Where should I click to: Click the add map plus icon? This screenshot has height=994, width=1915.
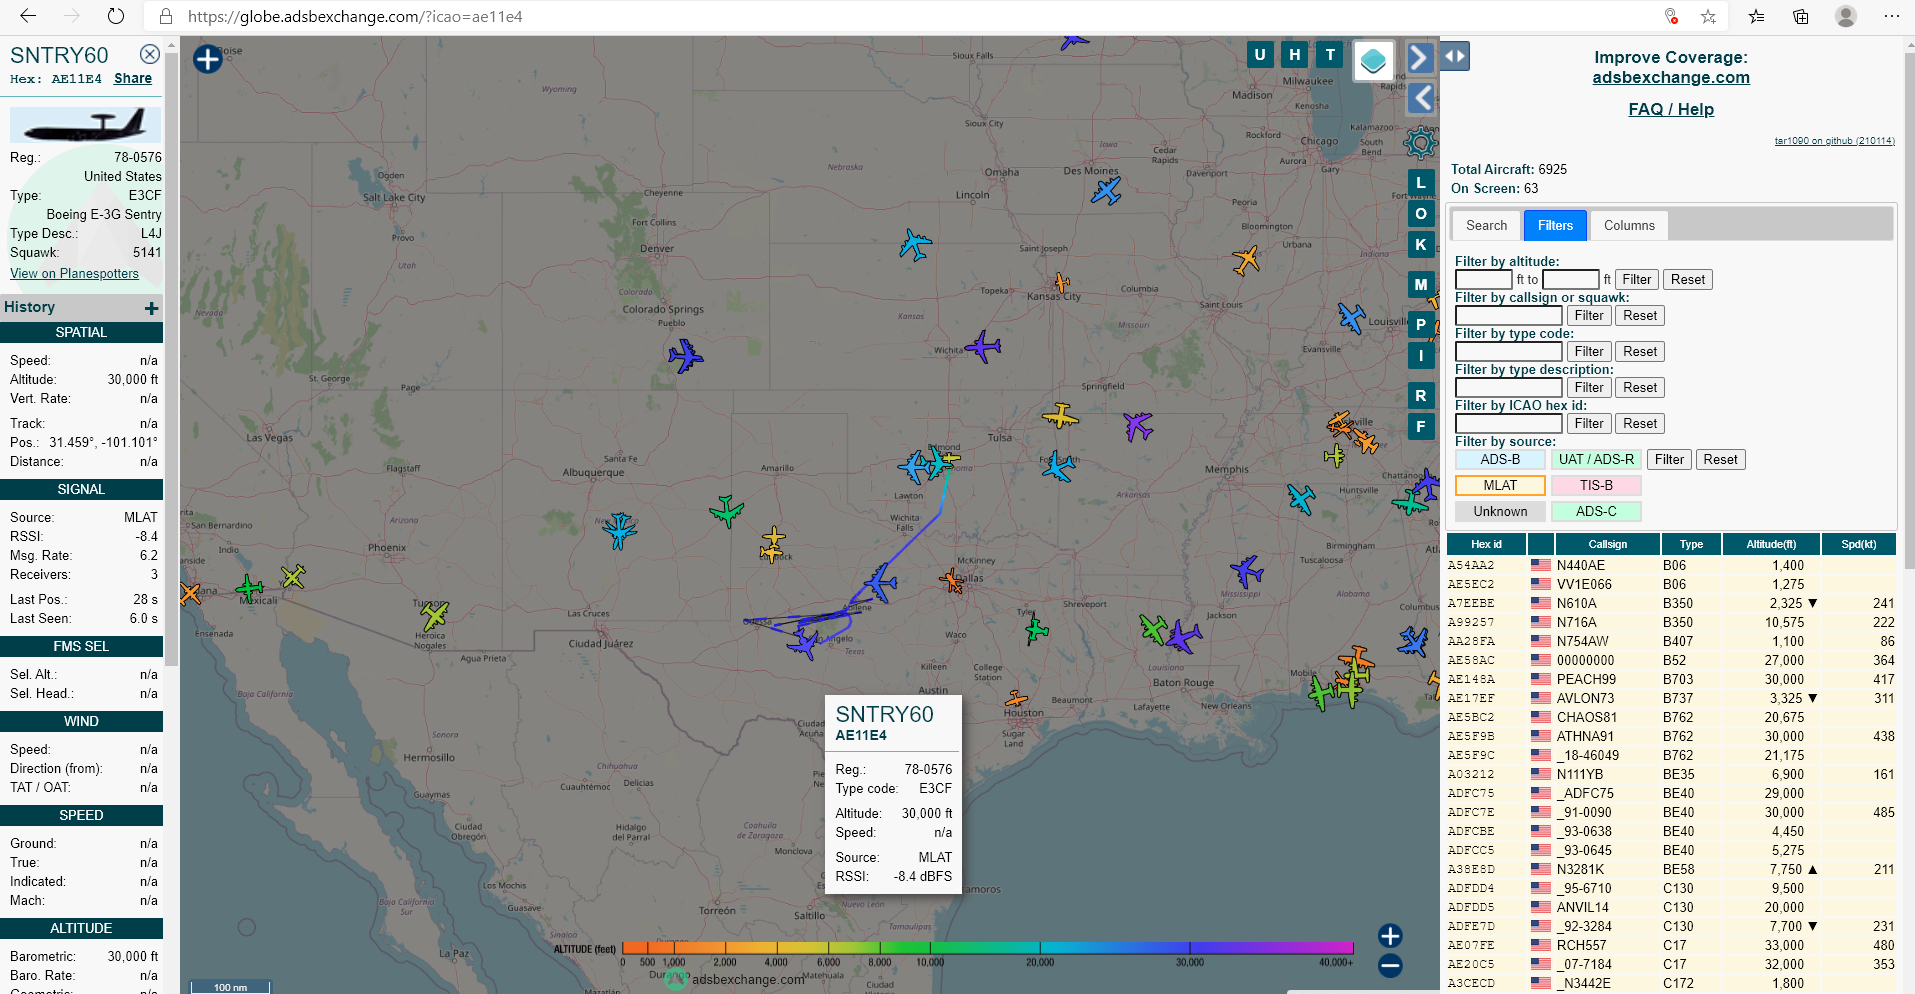207,59
